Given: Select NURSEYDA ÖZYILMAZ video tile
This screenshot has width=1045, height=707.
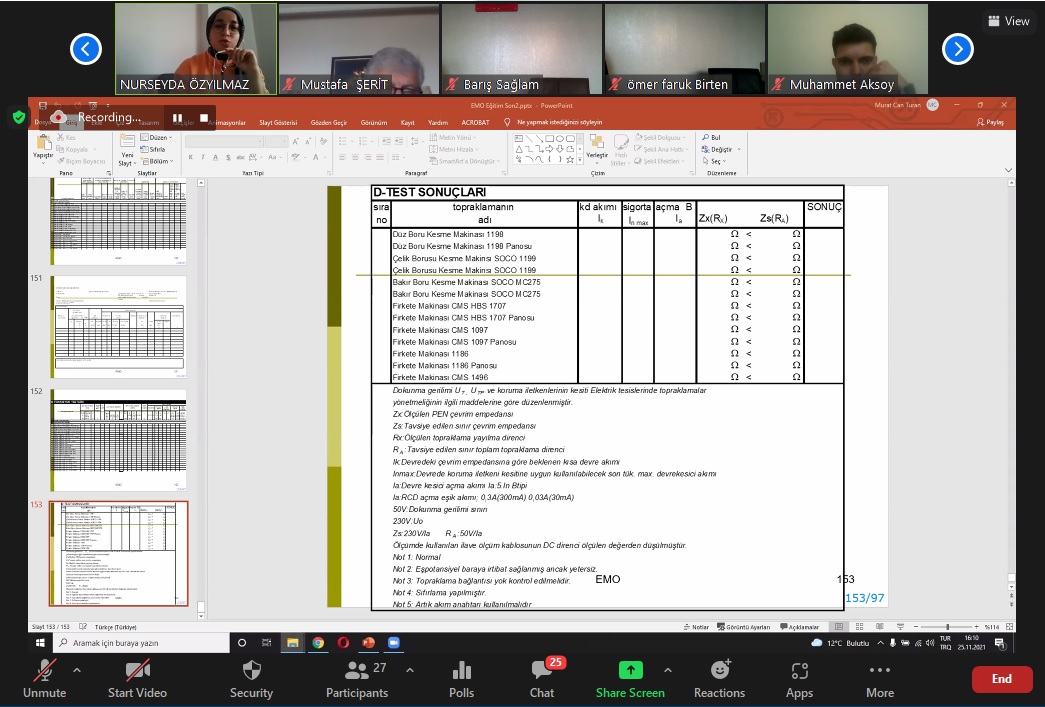Looking at the screenshot, I should [x=196, y=49].
